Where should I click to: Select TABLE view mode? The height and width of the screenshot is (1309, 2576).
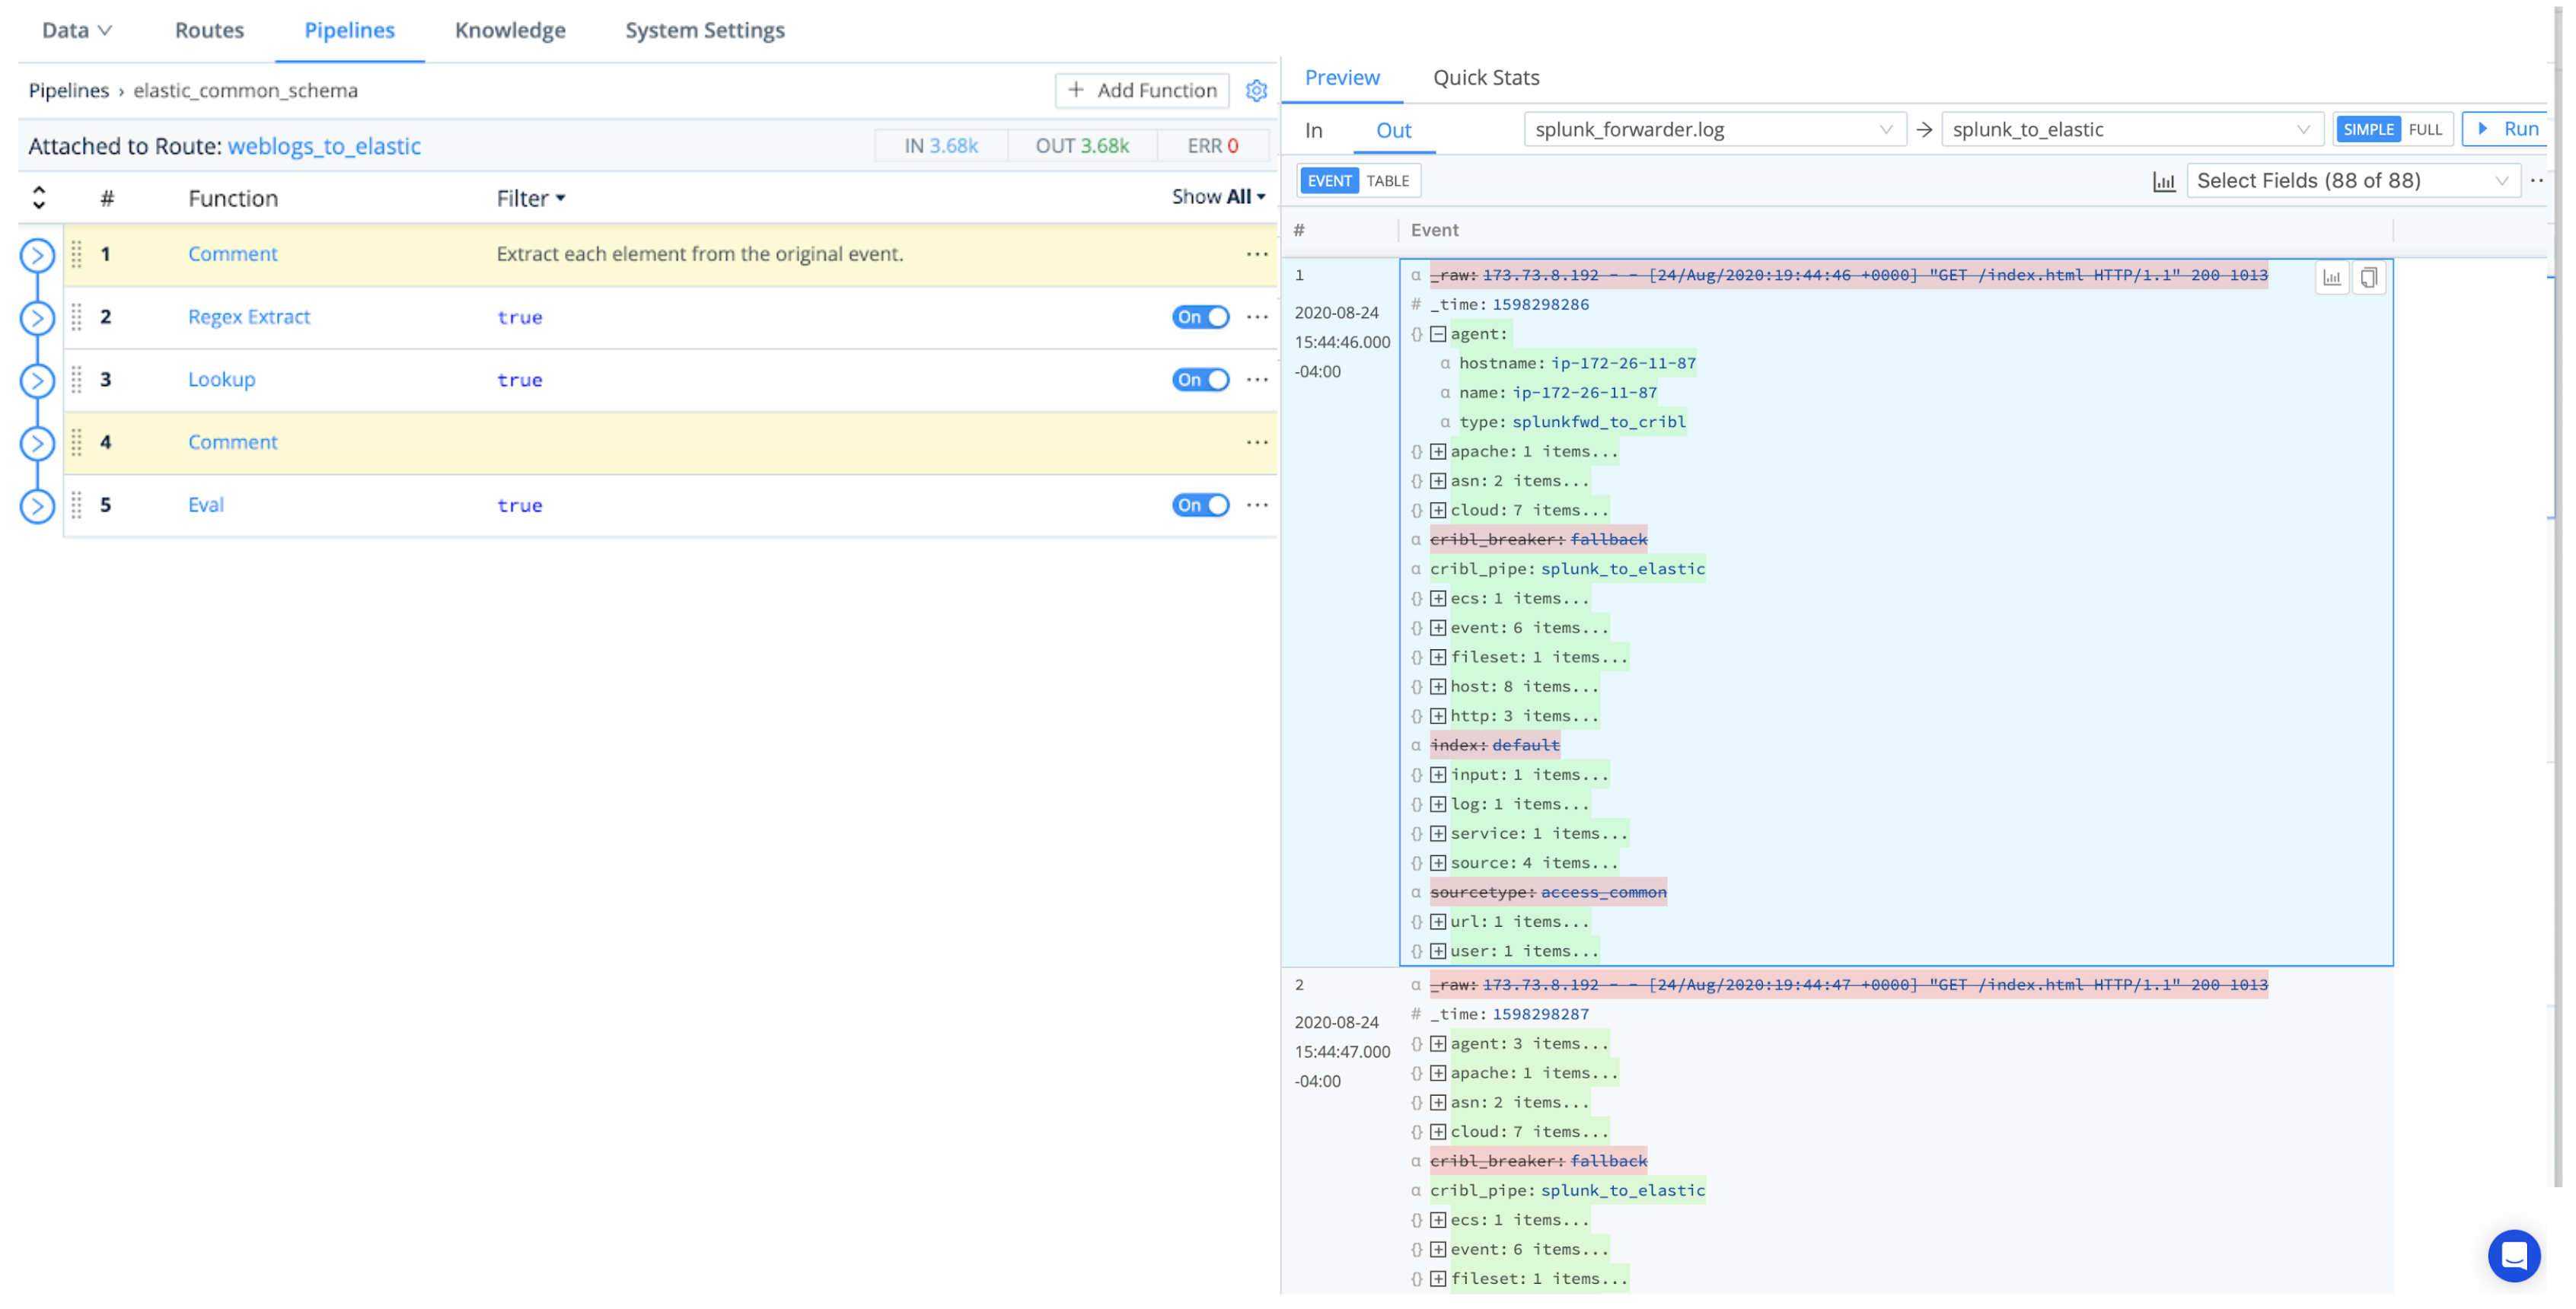[1387, 181]
